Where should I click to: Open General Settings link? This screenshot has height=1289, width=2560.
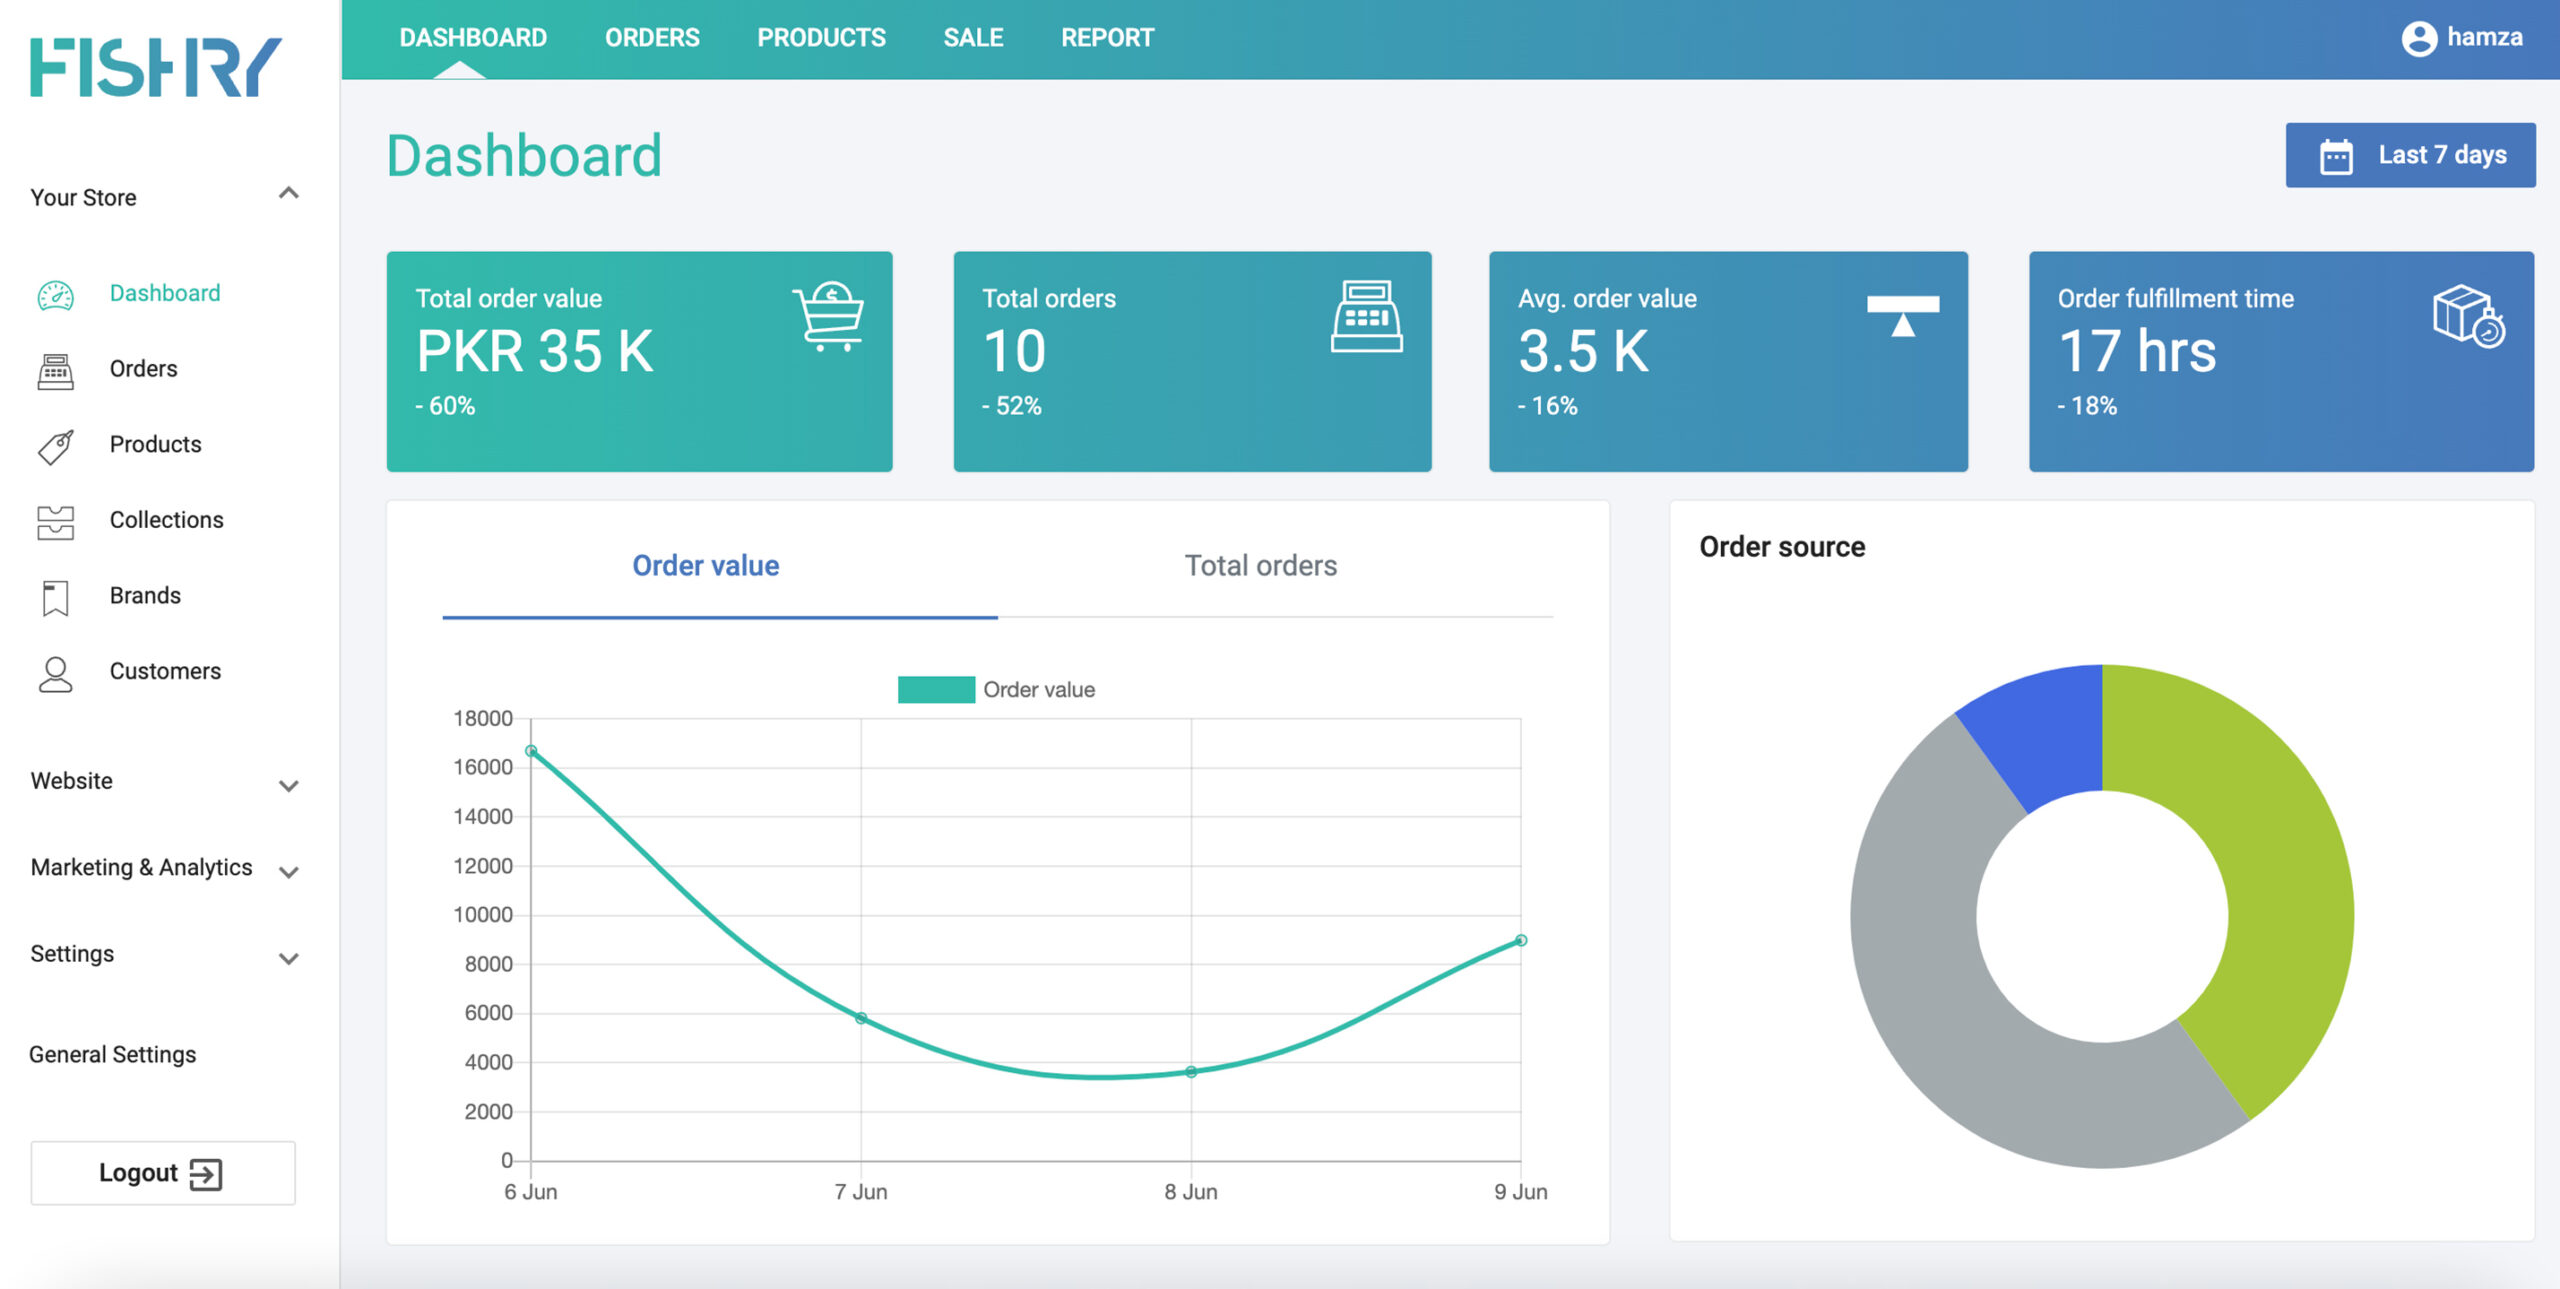point(113,1054)
